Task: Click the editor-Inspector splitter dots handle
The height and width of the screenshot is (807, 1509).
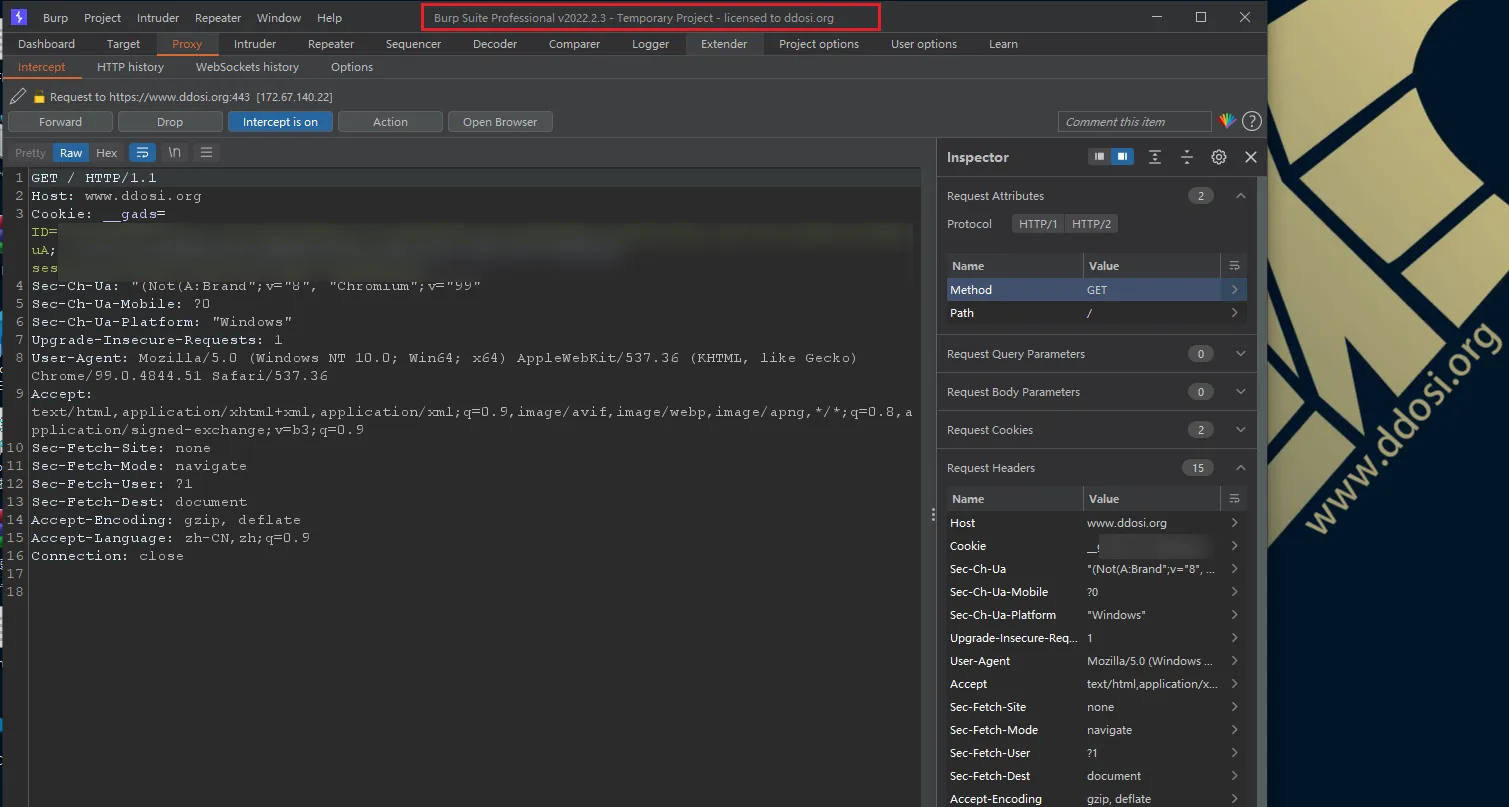Action: pos(932,514)
